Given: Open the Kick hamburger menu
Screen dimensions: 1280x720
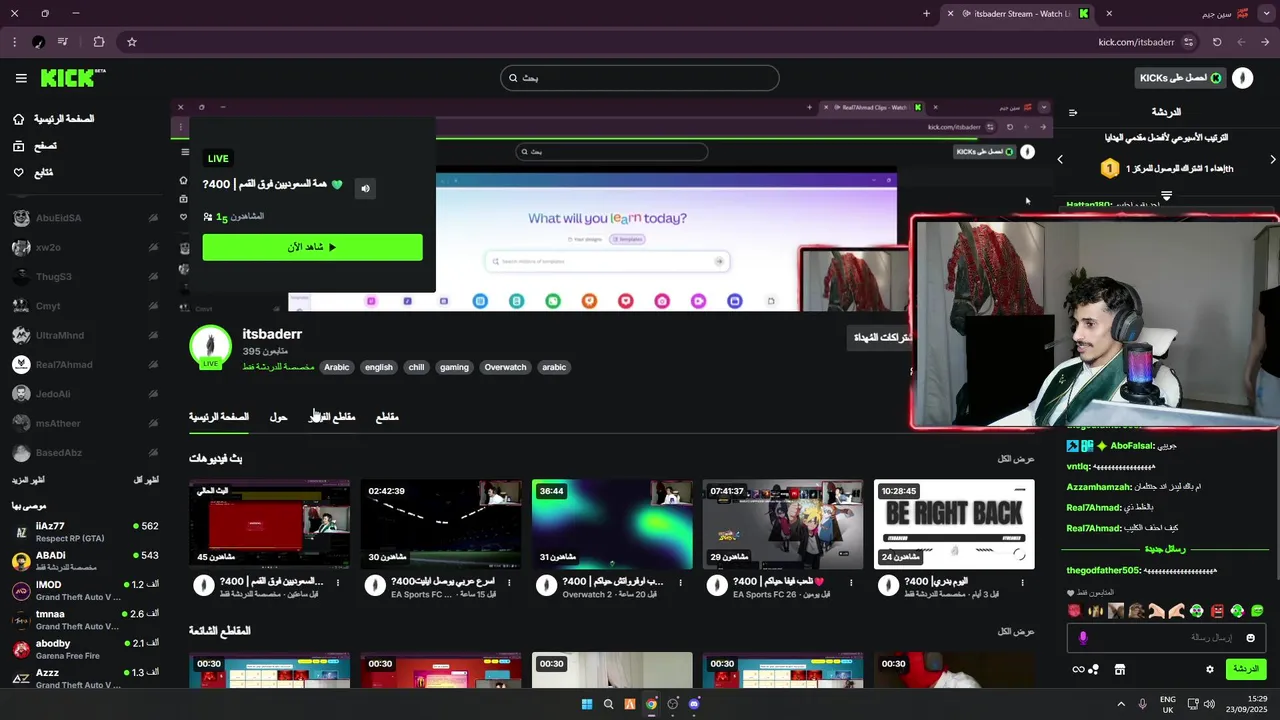Looking at the screenshot, I should 21,78.
